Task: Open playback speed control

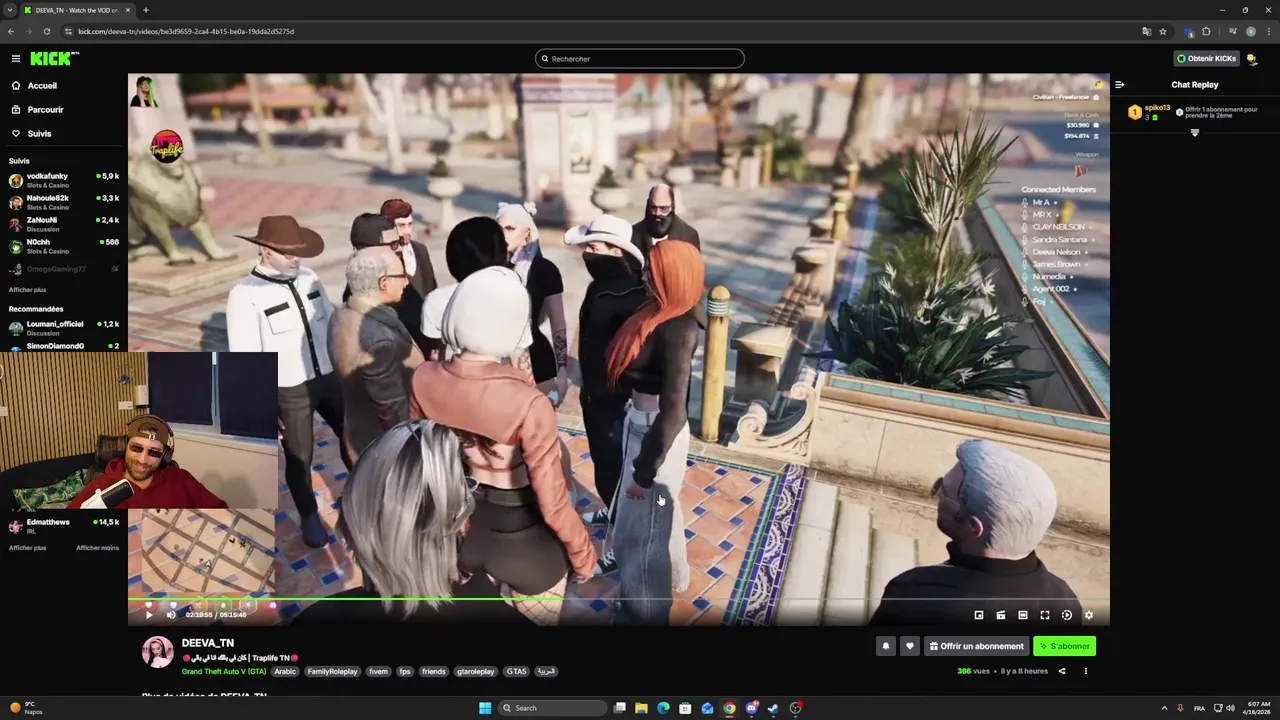Action: click(1067, 615)
